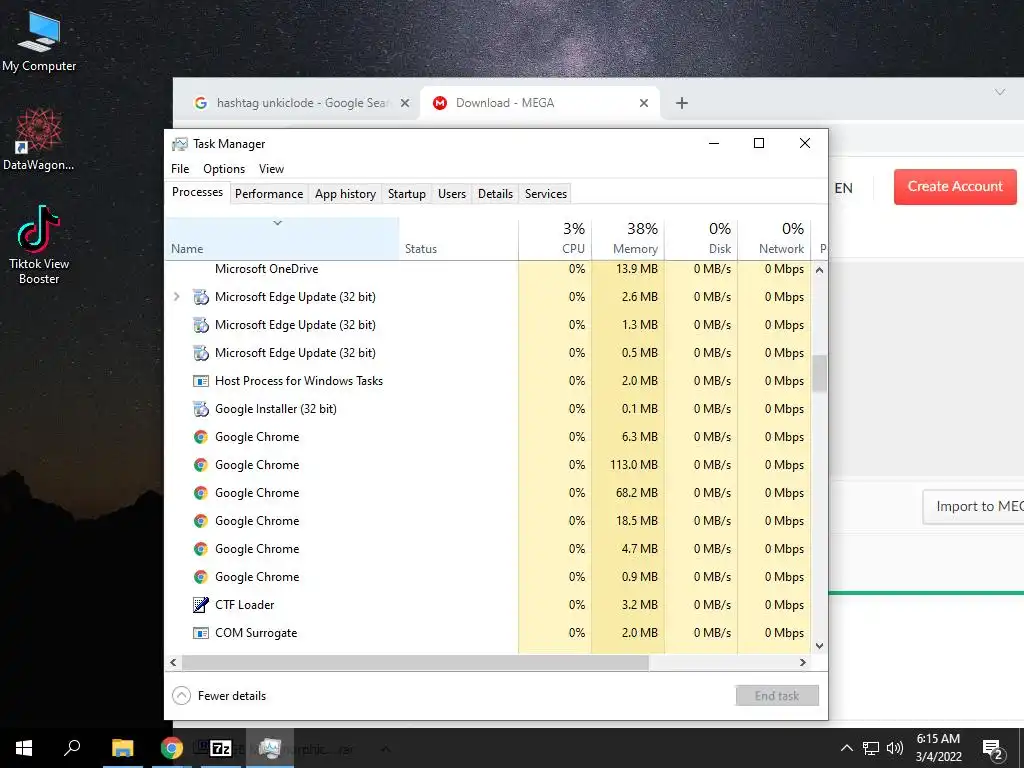Open taskbar search magnifier
The height and width of the screenshot is (768, 1024).
click(x=72, y=748)
